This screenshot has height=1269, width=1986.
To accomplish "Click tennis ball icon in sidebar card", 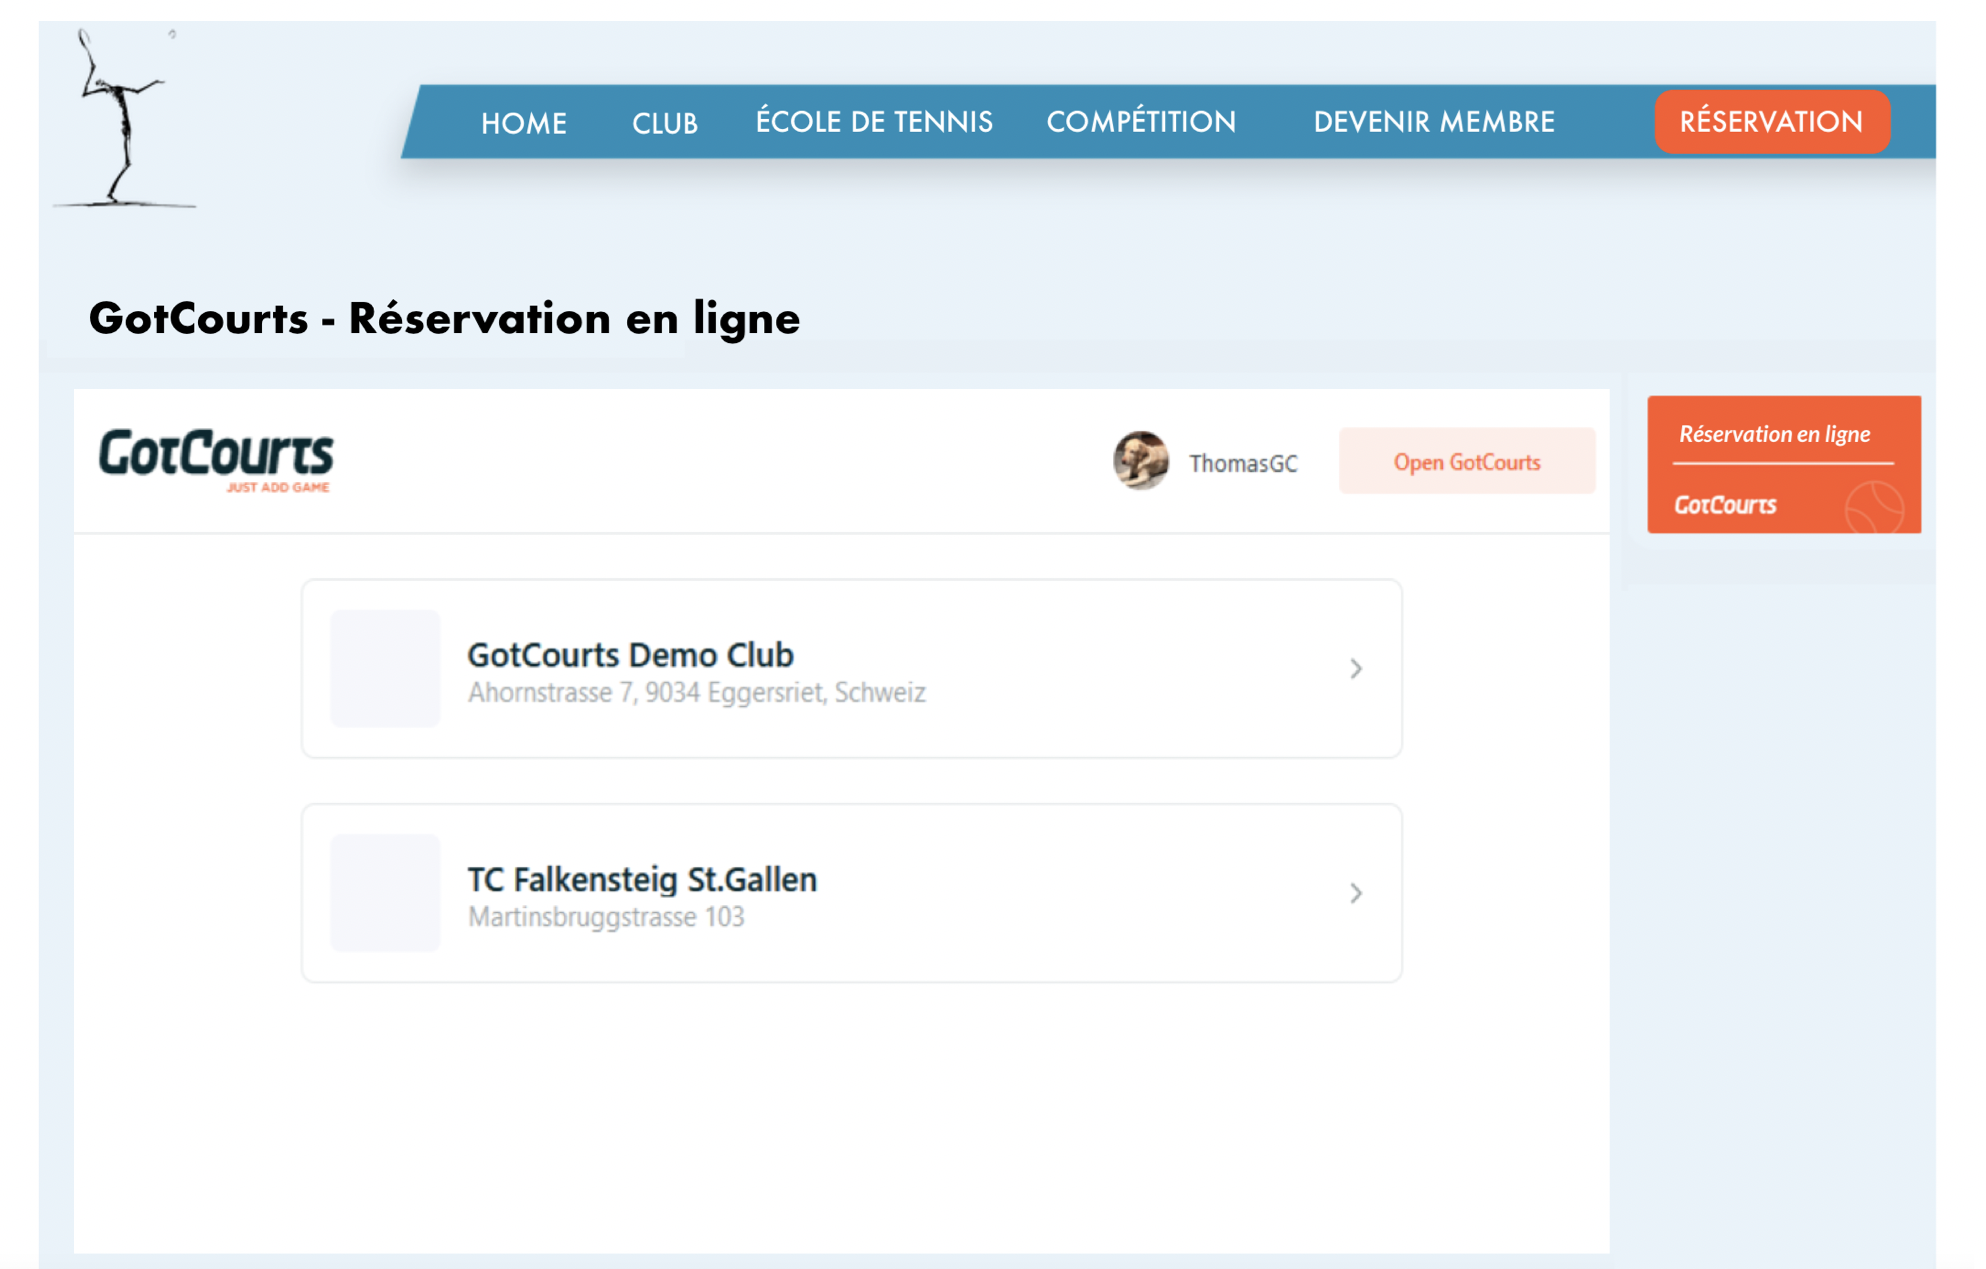I will coord(1874,507).
